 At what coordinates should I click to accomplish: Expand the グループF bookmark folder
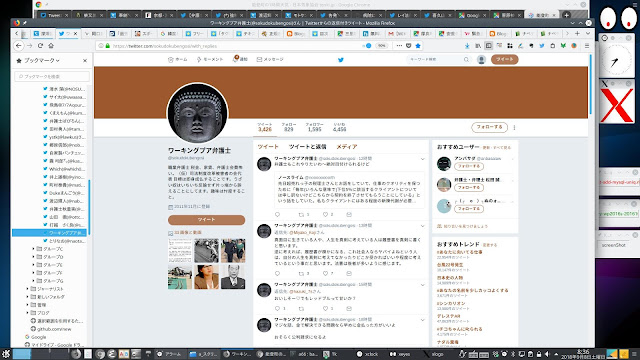click(x=33, y=273)
